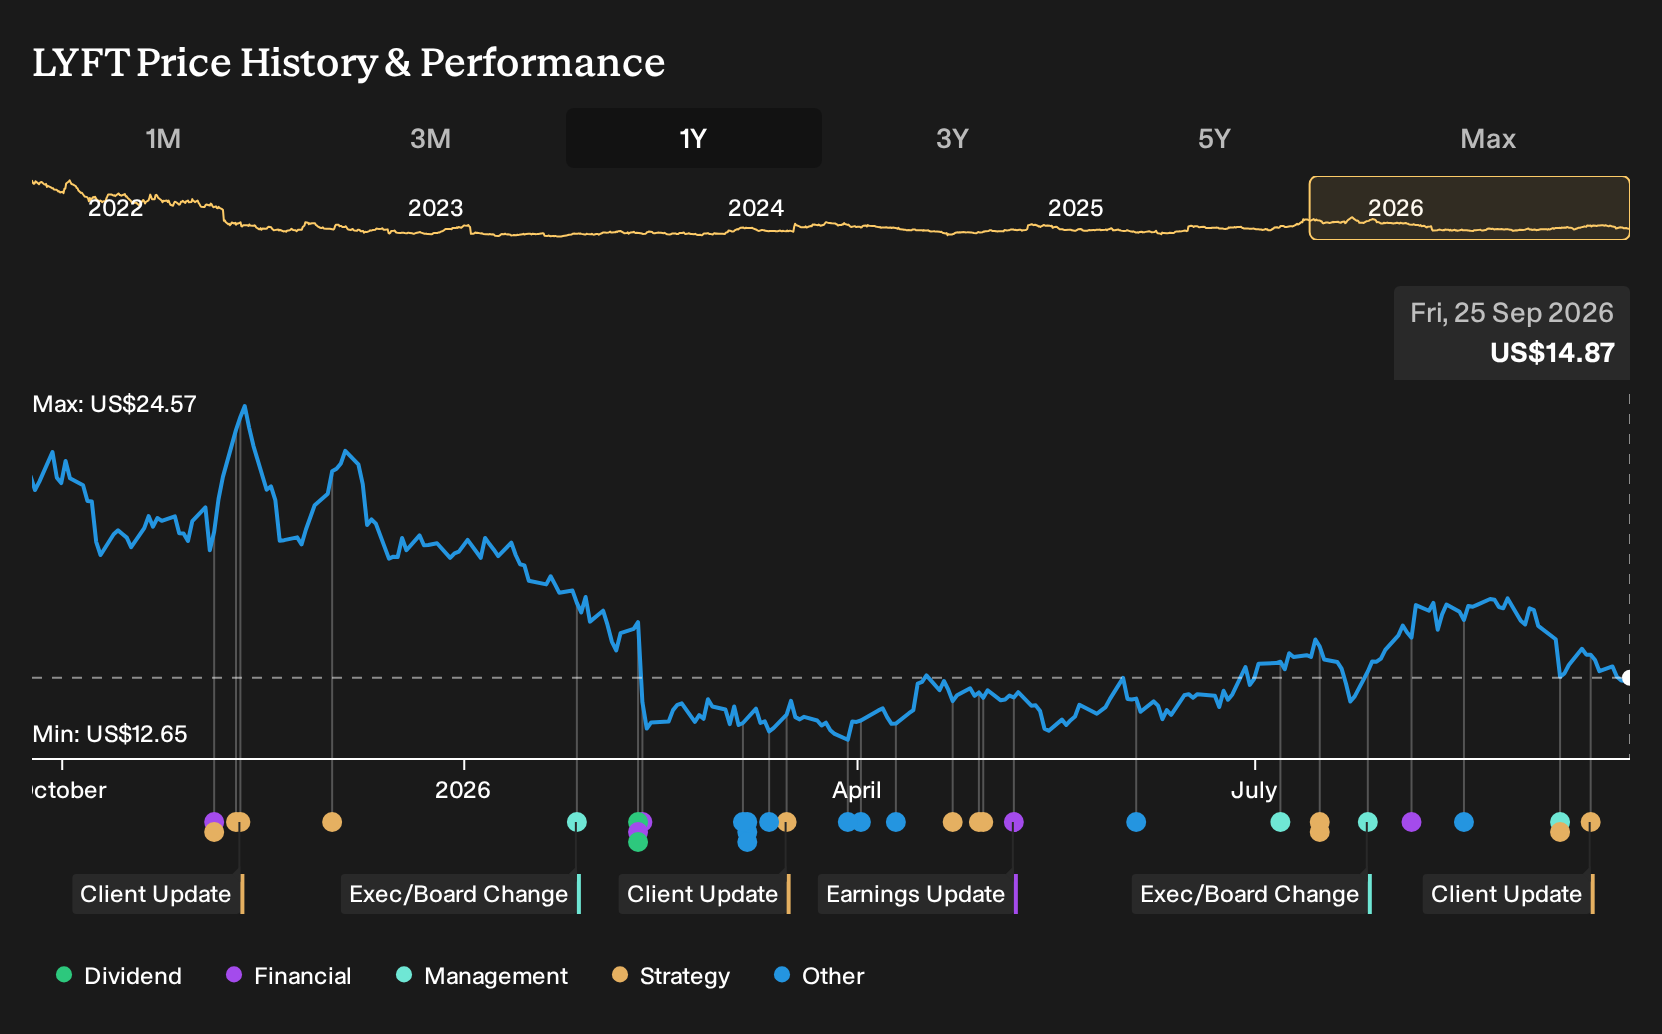Open the Exec/Board Change label below July

click(1252, 894)
